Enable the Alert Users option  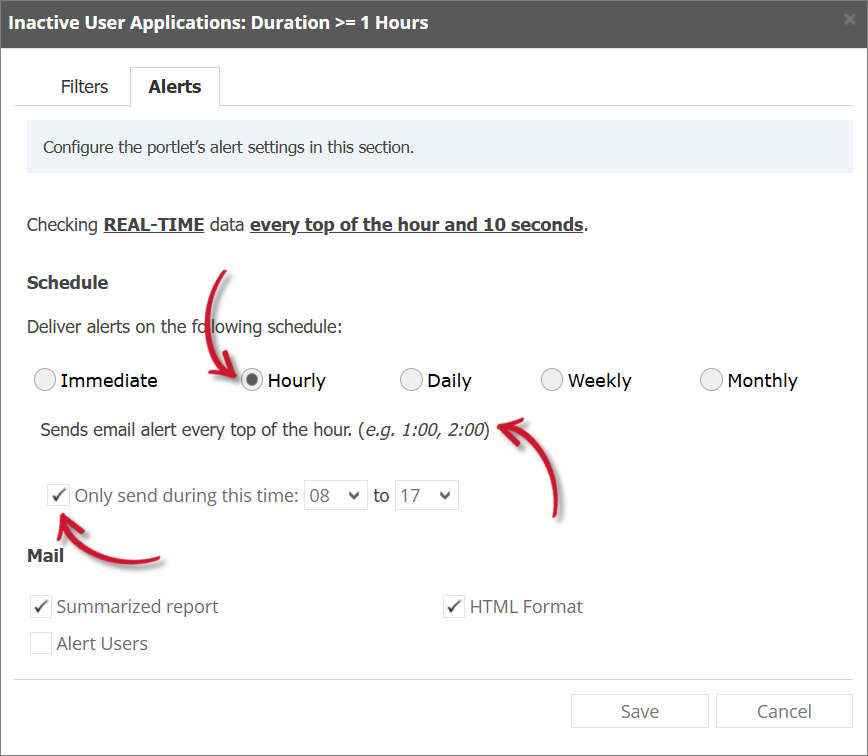point(40,643)
